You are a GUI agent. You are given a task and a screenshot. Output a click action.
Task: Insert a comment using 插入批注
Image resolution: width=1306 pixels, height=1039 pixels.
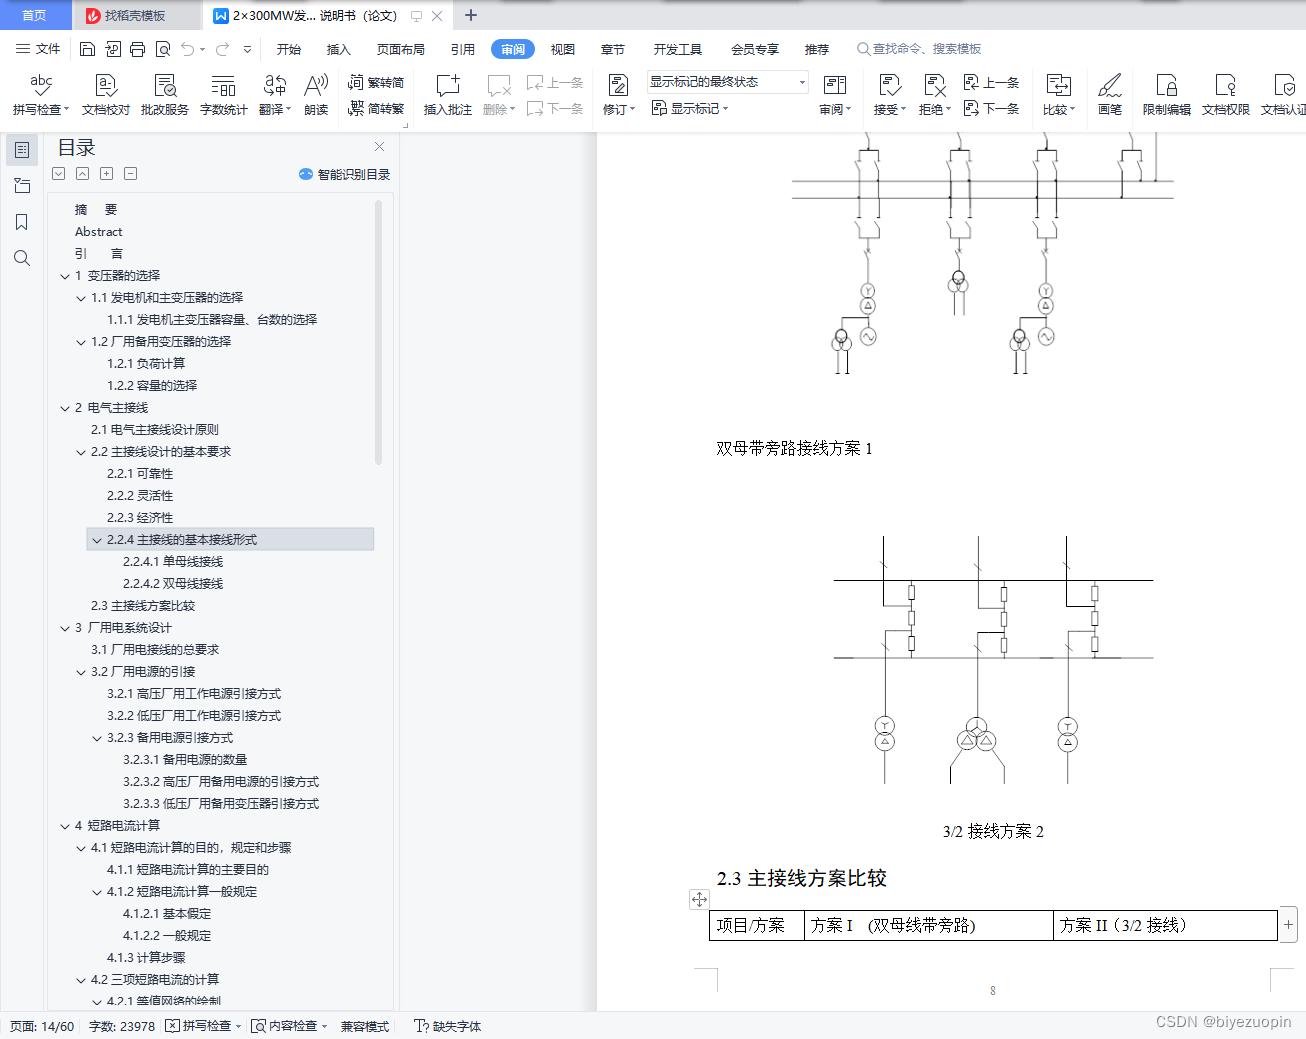[x=446, y=95]
